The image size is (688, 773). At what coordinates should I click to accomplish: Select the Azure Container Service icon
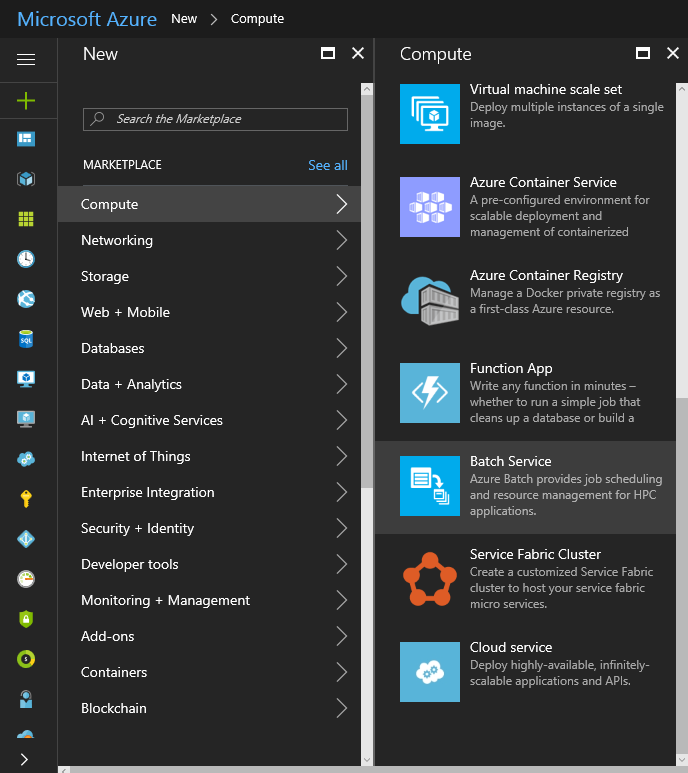(430, 207)
